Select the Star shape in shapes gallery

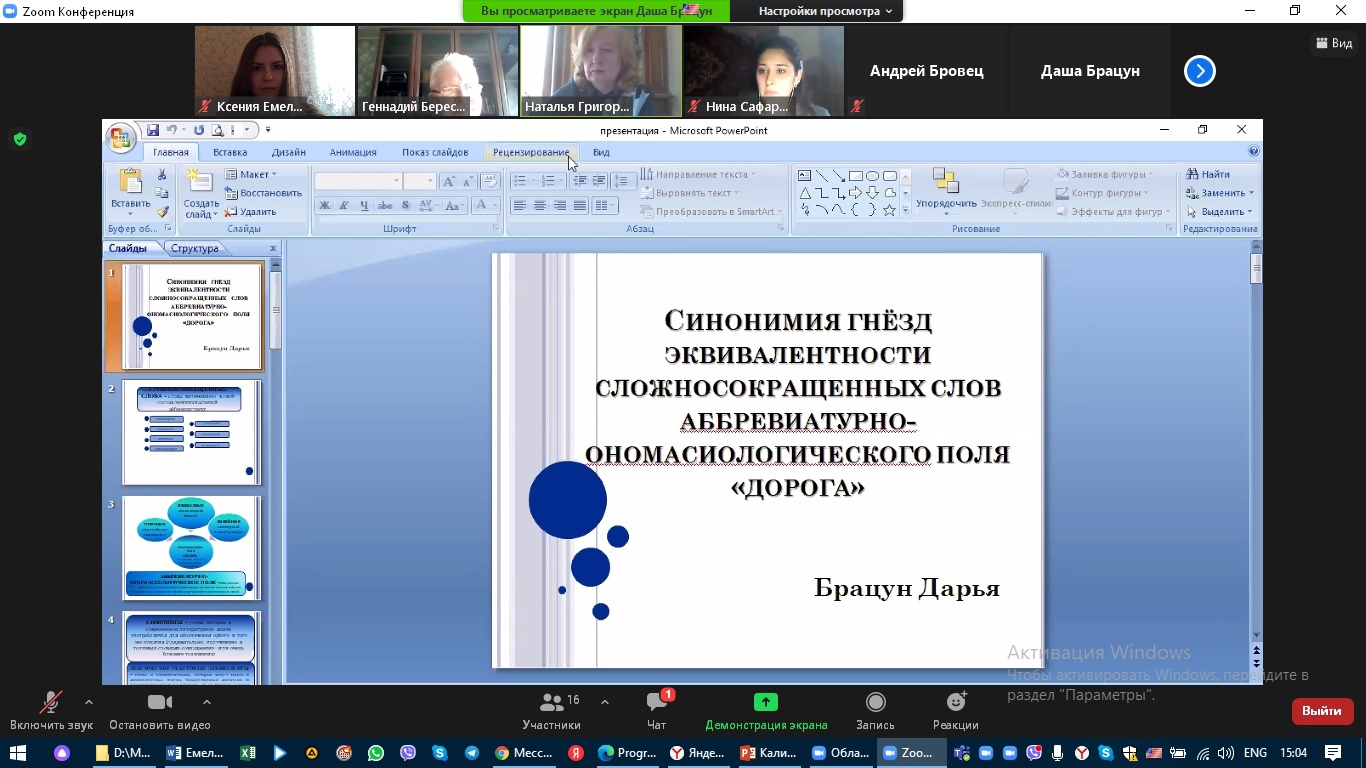pyautogui.click(x=889, y=210)
